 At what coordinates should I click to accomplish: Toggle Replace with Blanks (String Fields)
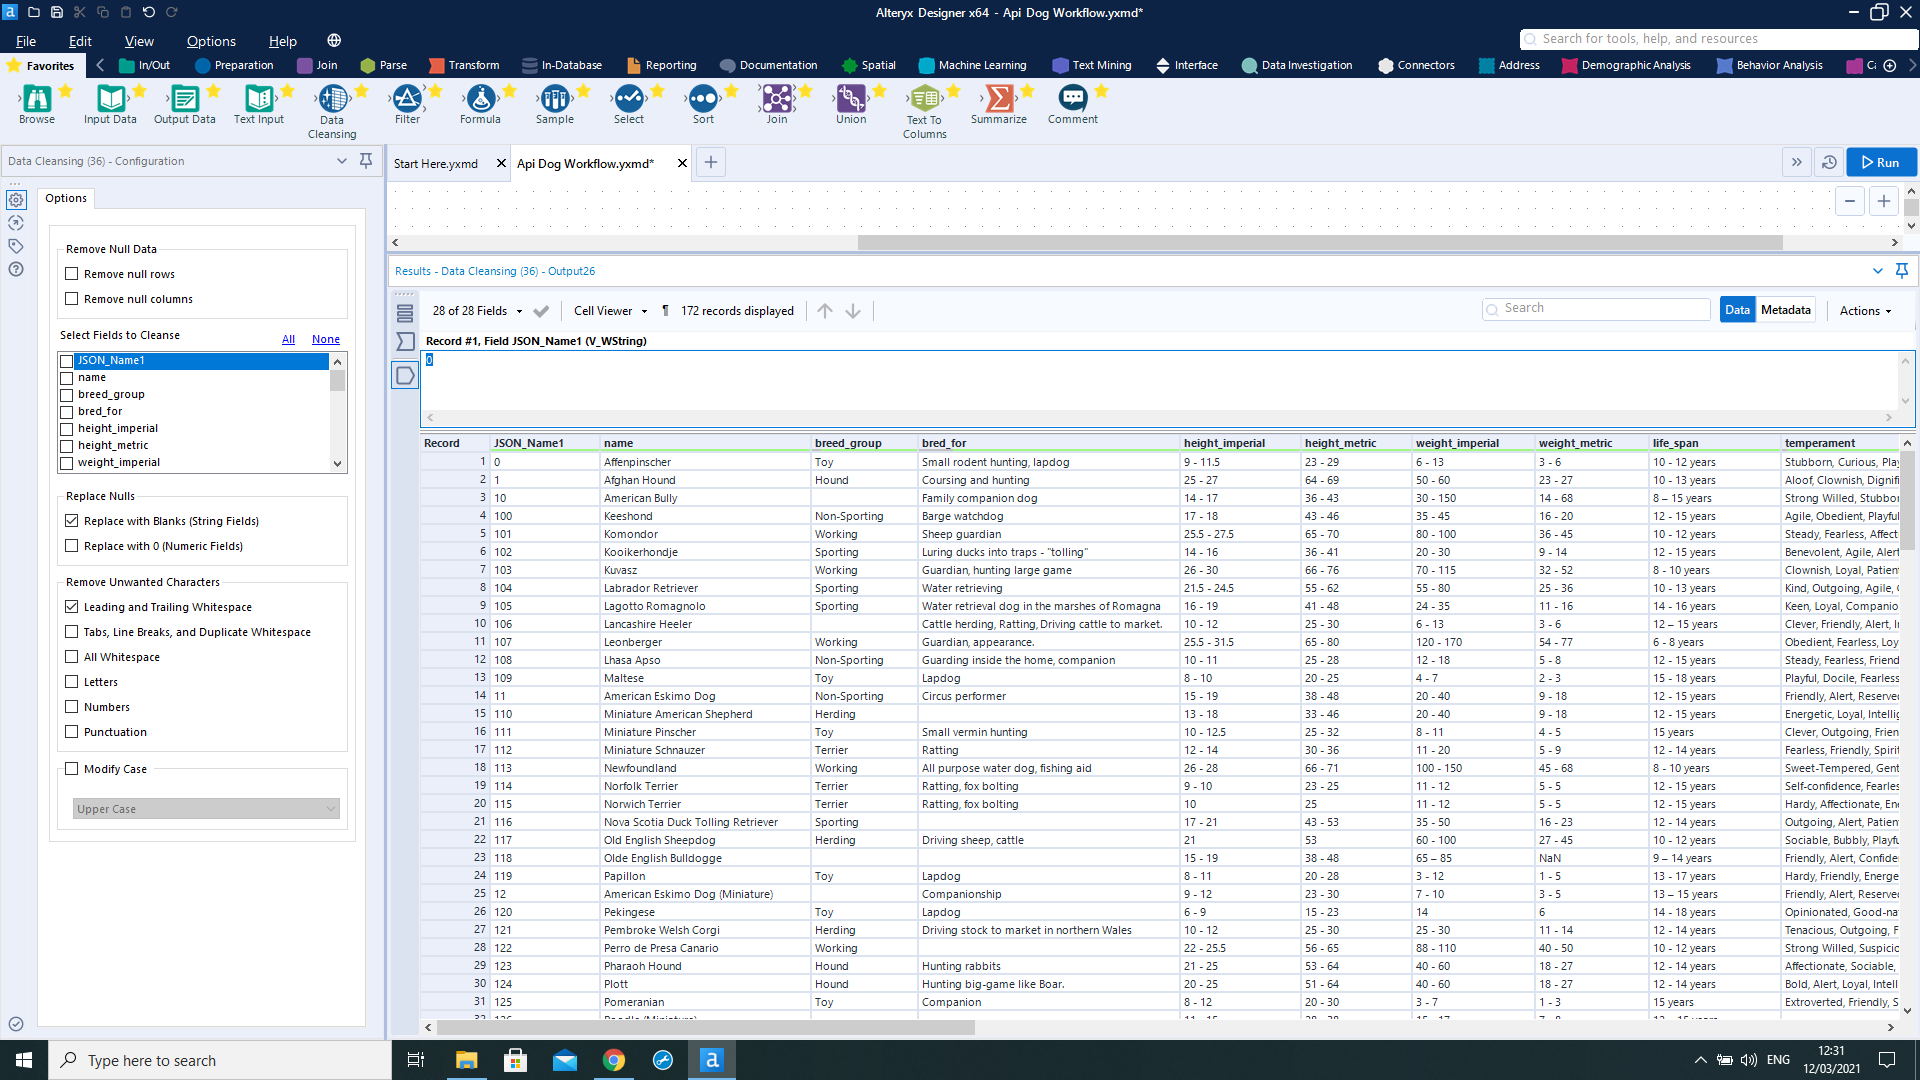tap(72, 521)
